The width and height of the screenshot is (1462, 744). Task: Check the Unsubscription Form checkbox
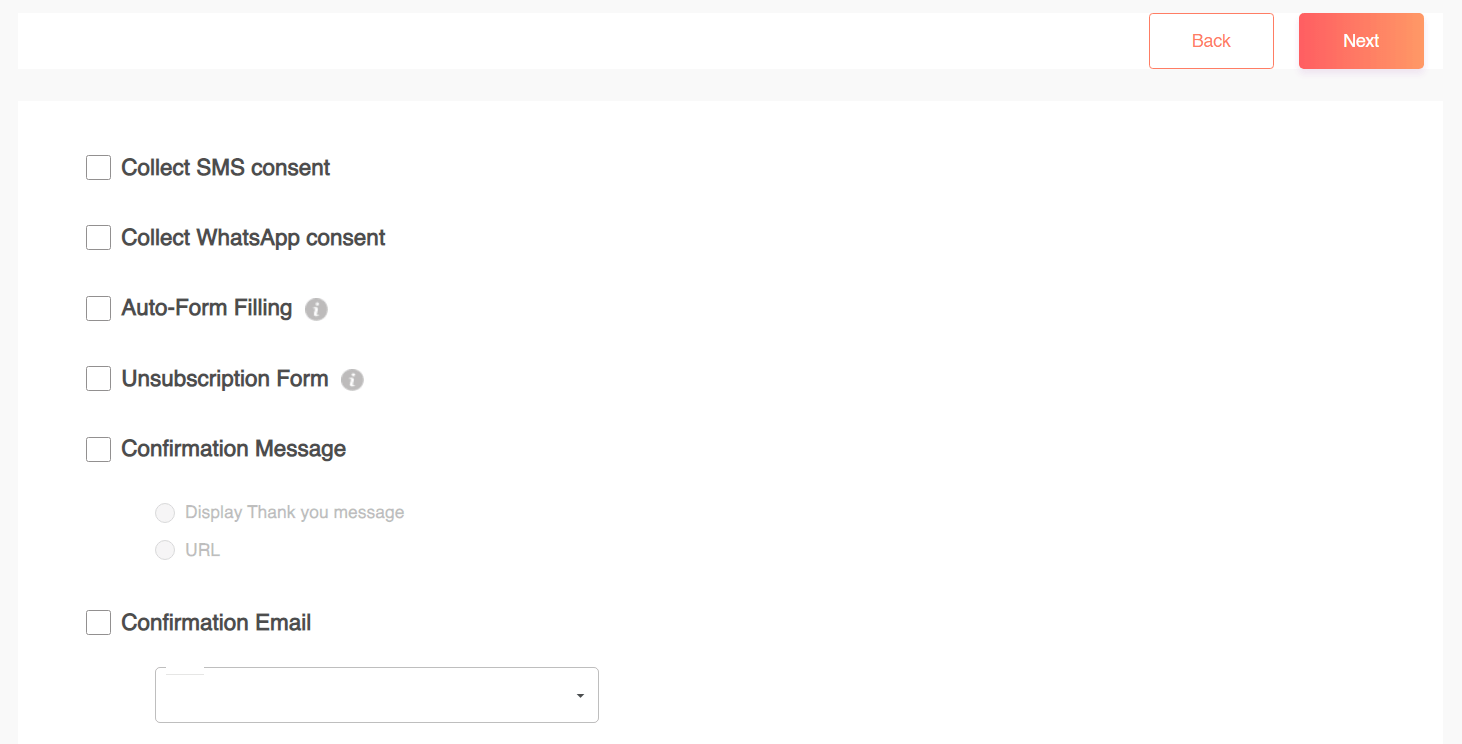tap(98, 378)
